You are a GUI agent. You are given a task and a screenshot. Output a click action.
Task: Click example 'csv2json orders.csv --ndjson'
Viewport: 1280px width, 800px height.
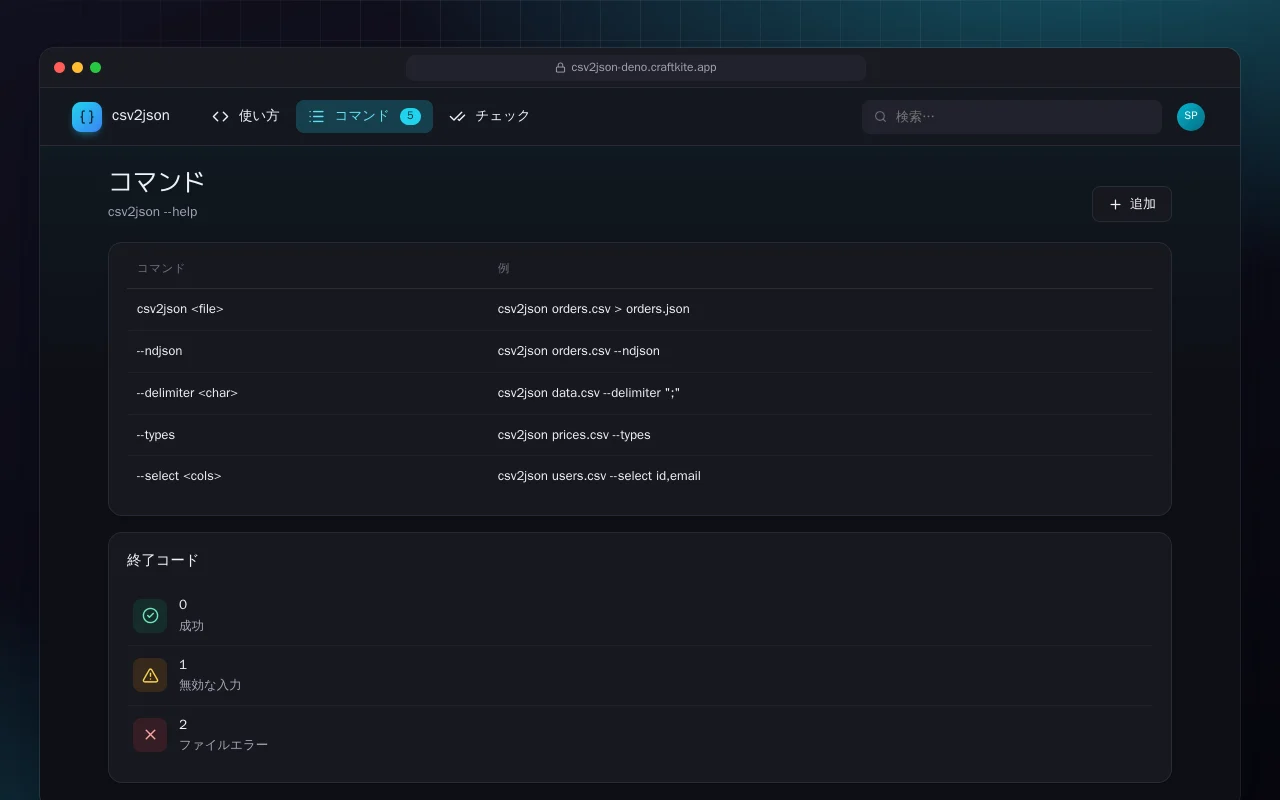click(x=579, y=351)
